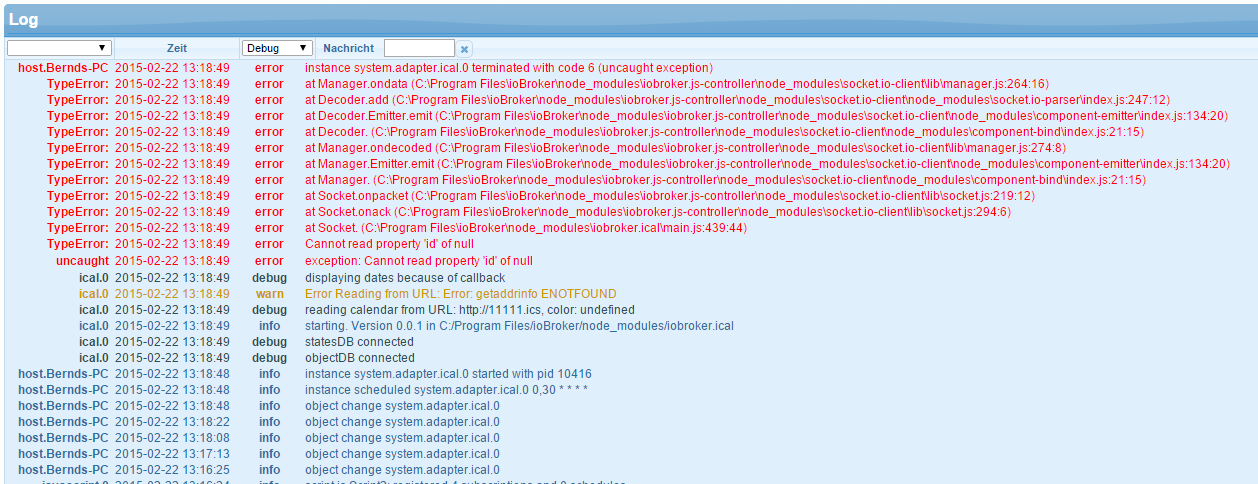The image size is (1258, 484).
Task: Click the 'error' level in the Socket.onack row
Action: [269, 212]
